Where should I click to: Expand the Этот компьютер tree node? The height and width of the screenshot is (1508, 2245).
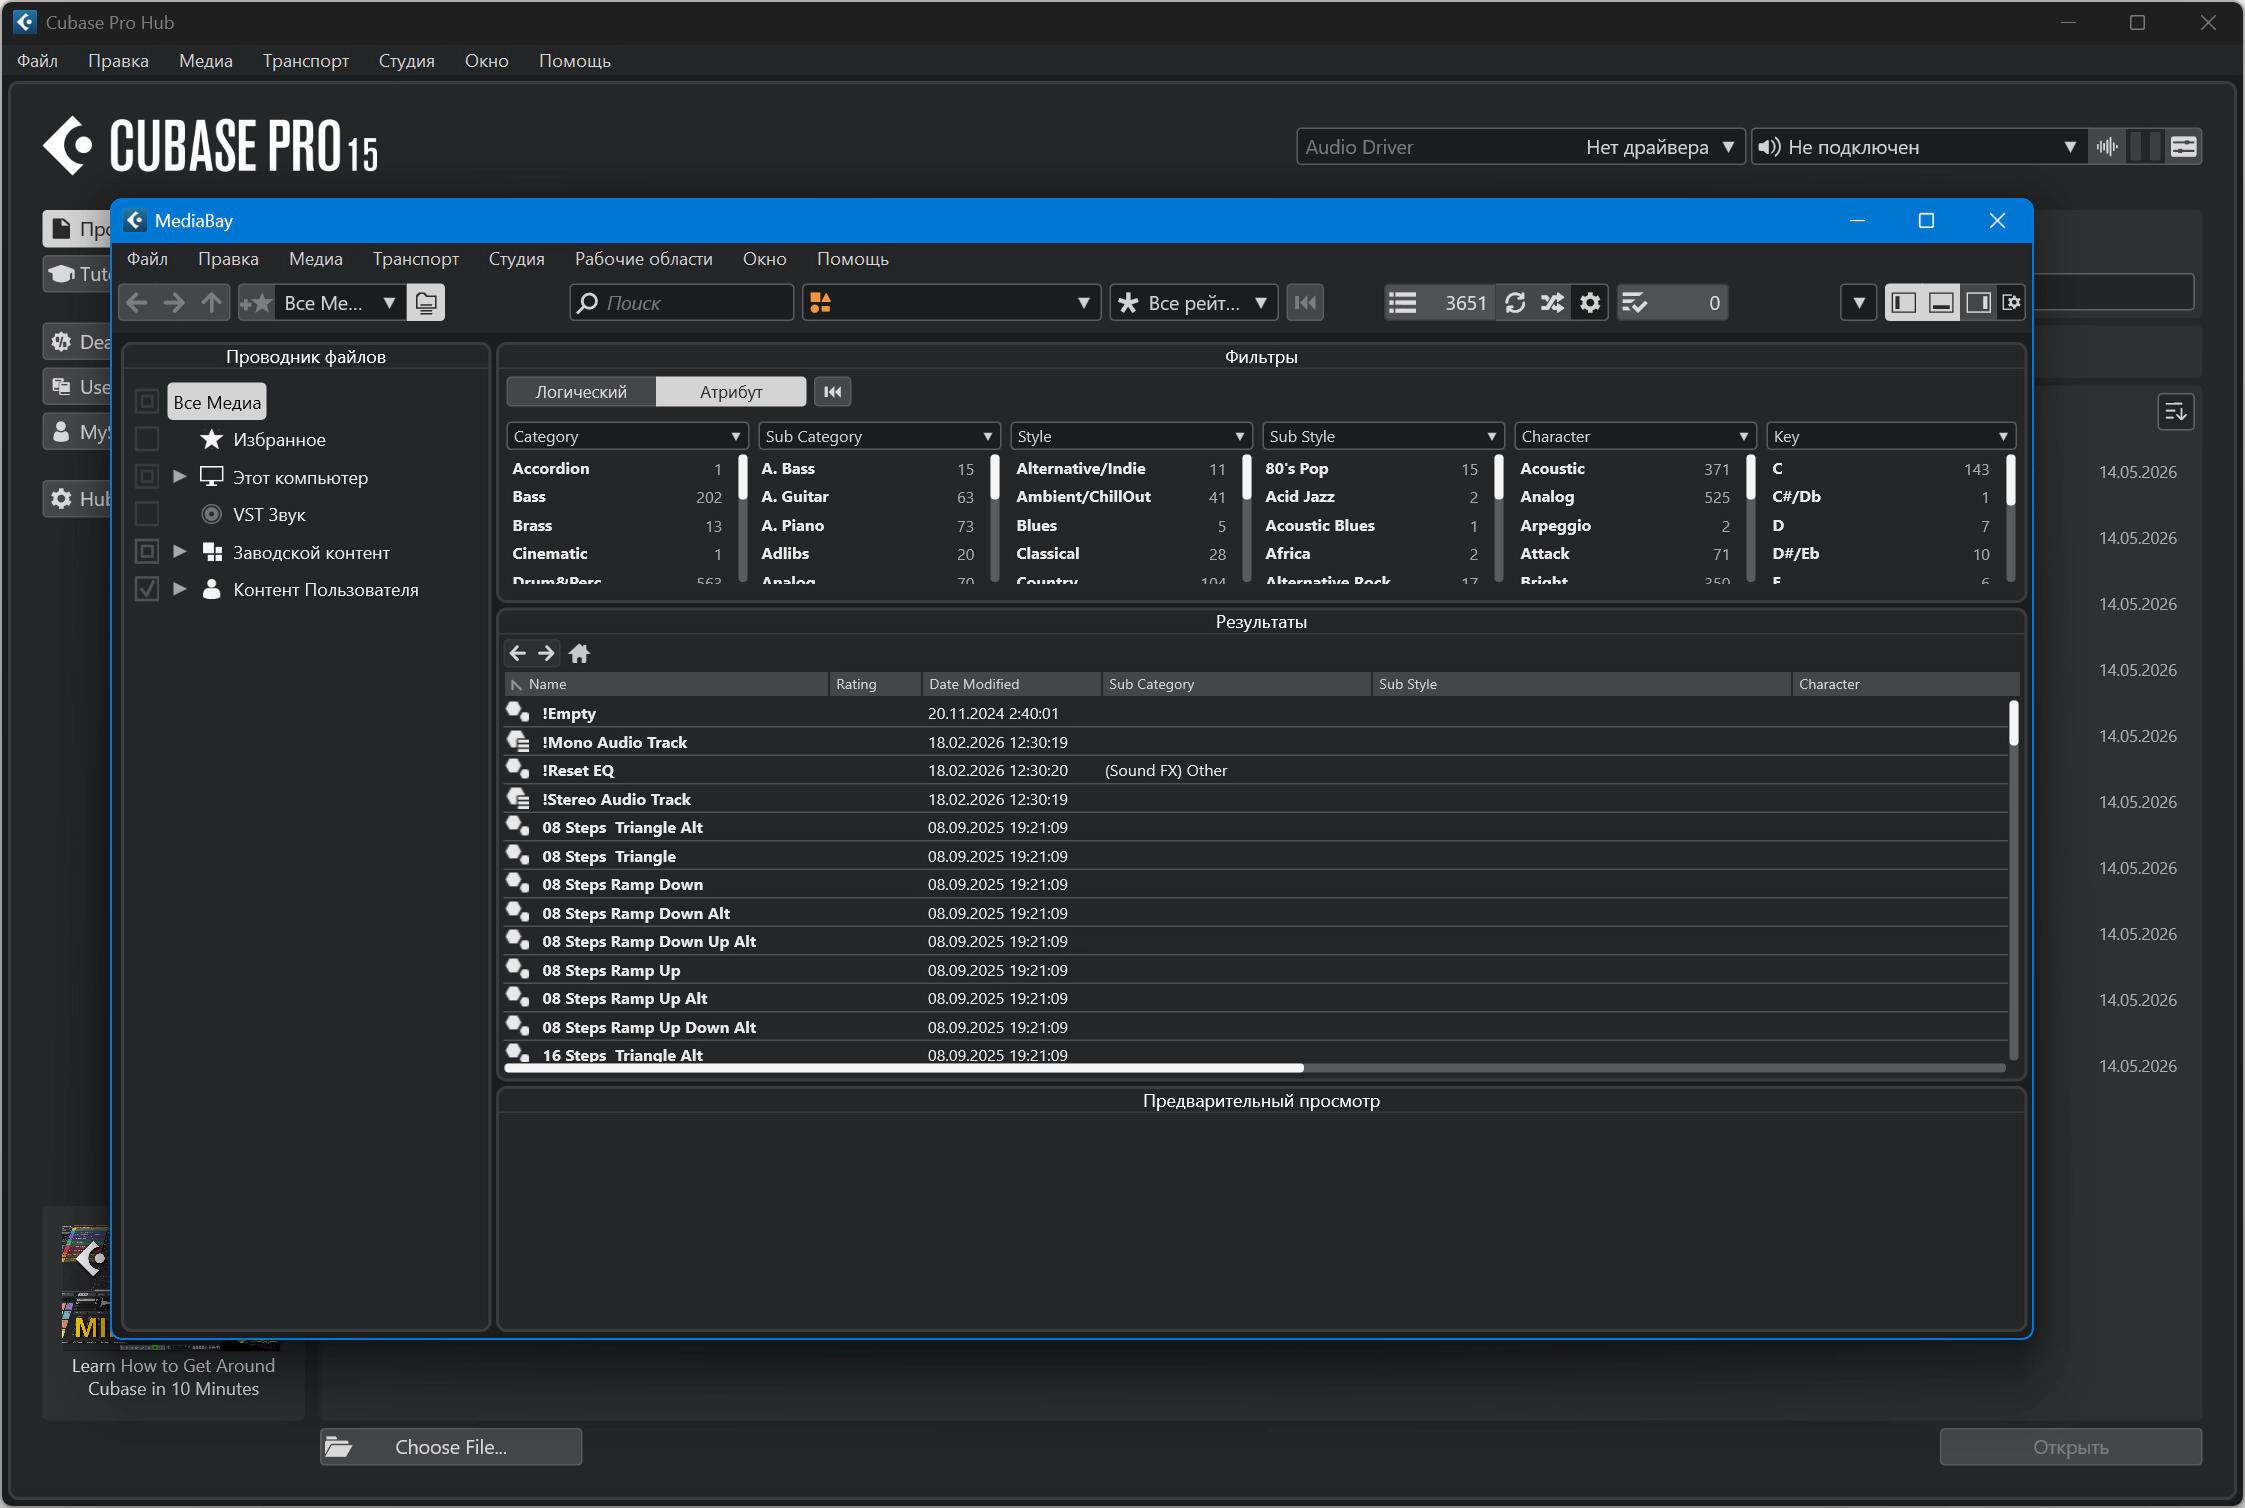pyautogui.click(x=180, y=477)
